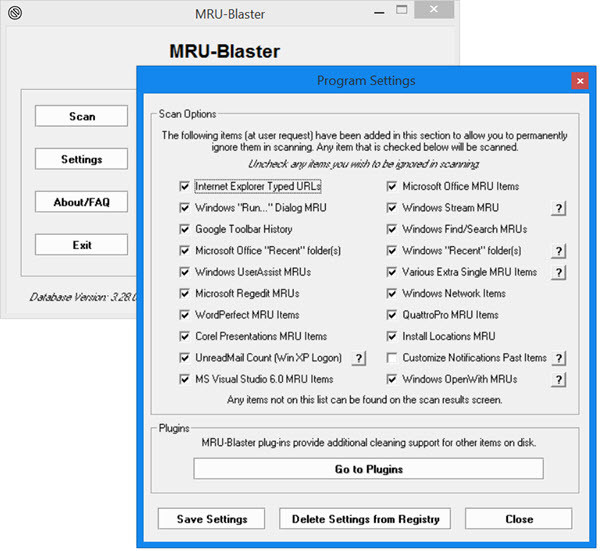The height and width of the screenshot is (551, 600).
Task: Uncheck Internet Explorer Typed URLs
Action: coord(184,186)
